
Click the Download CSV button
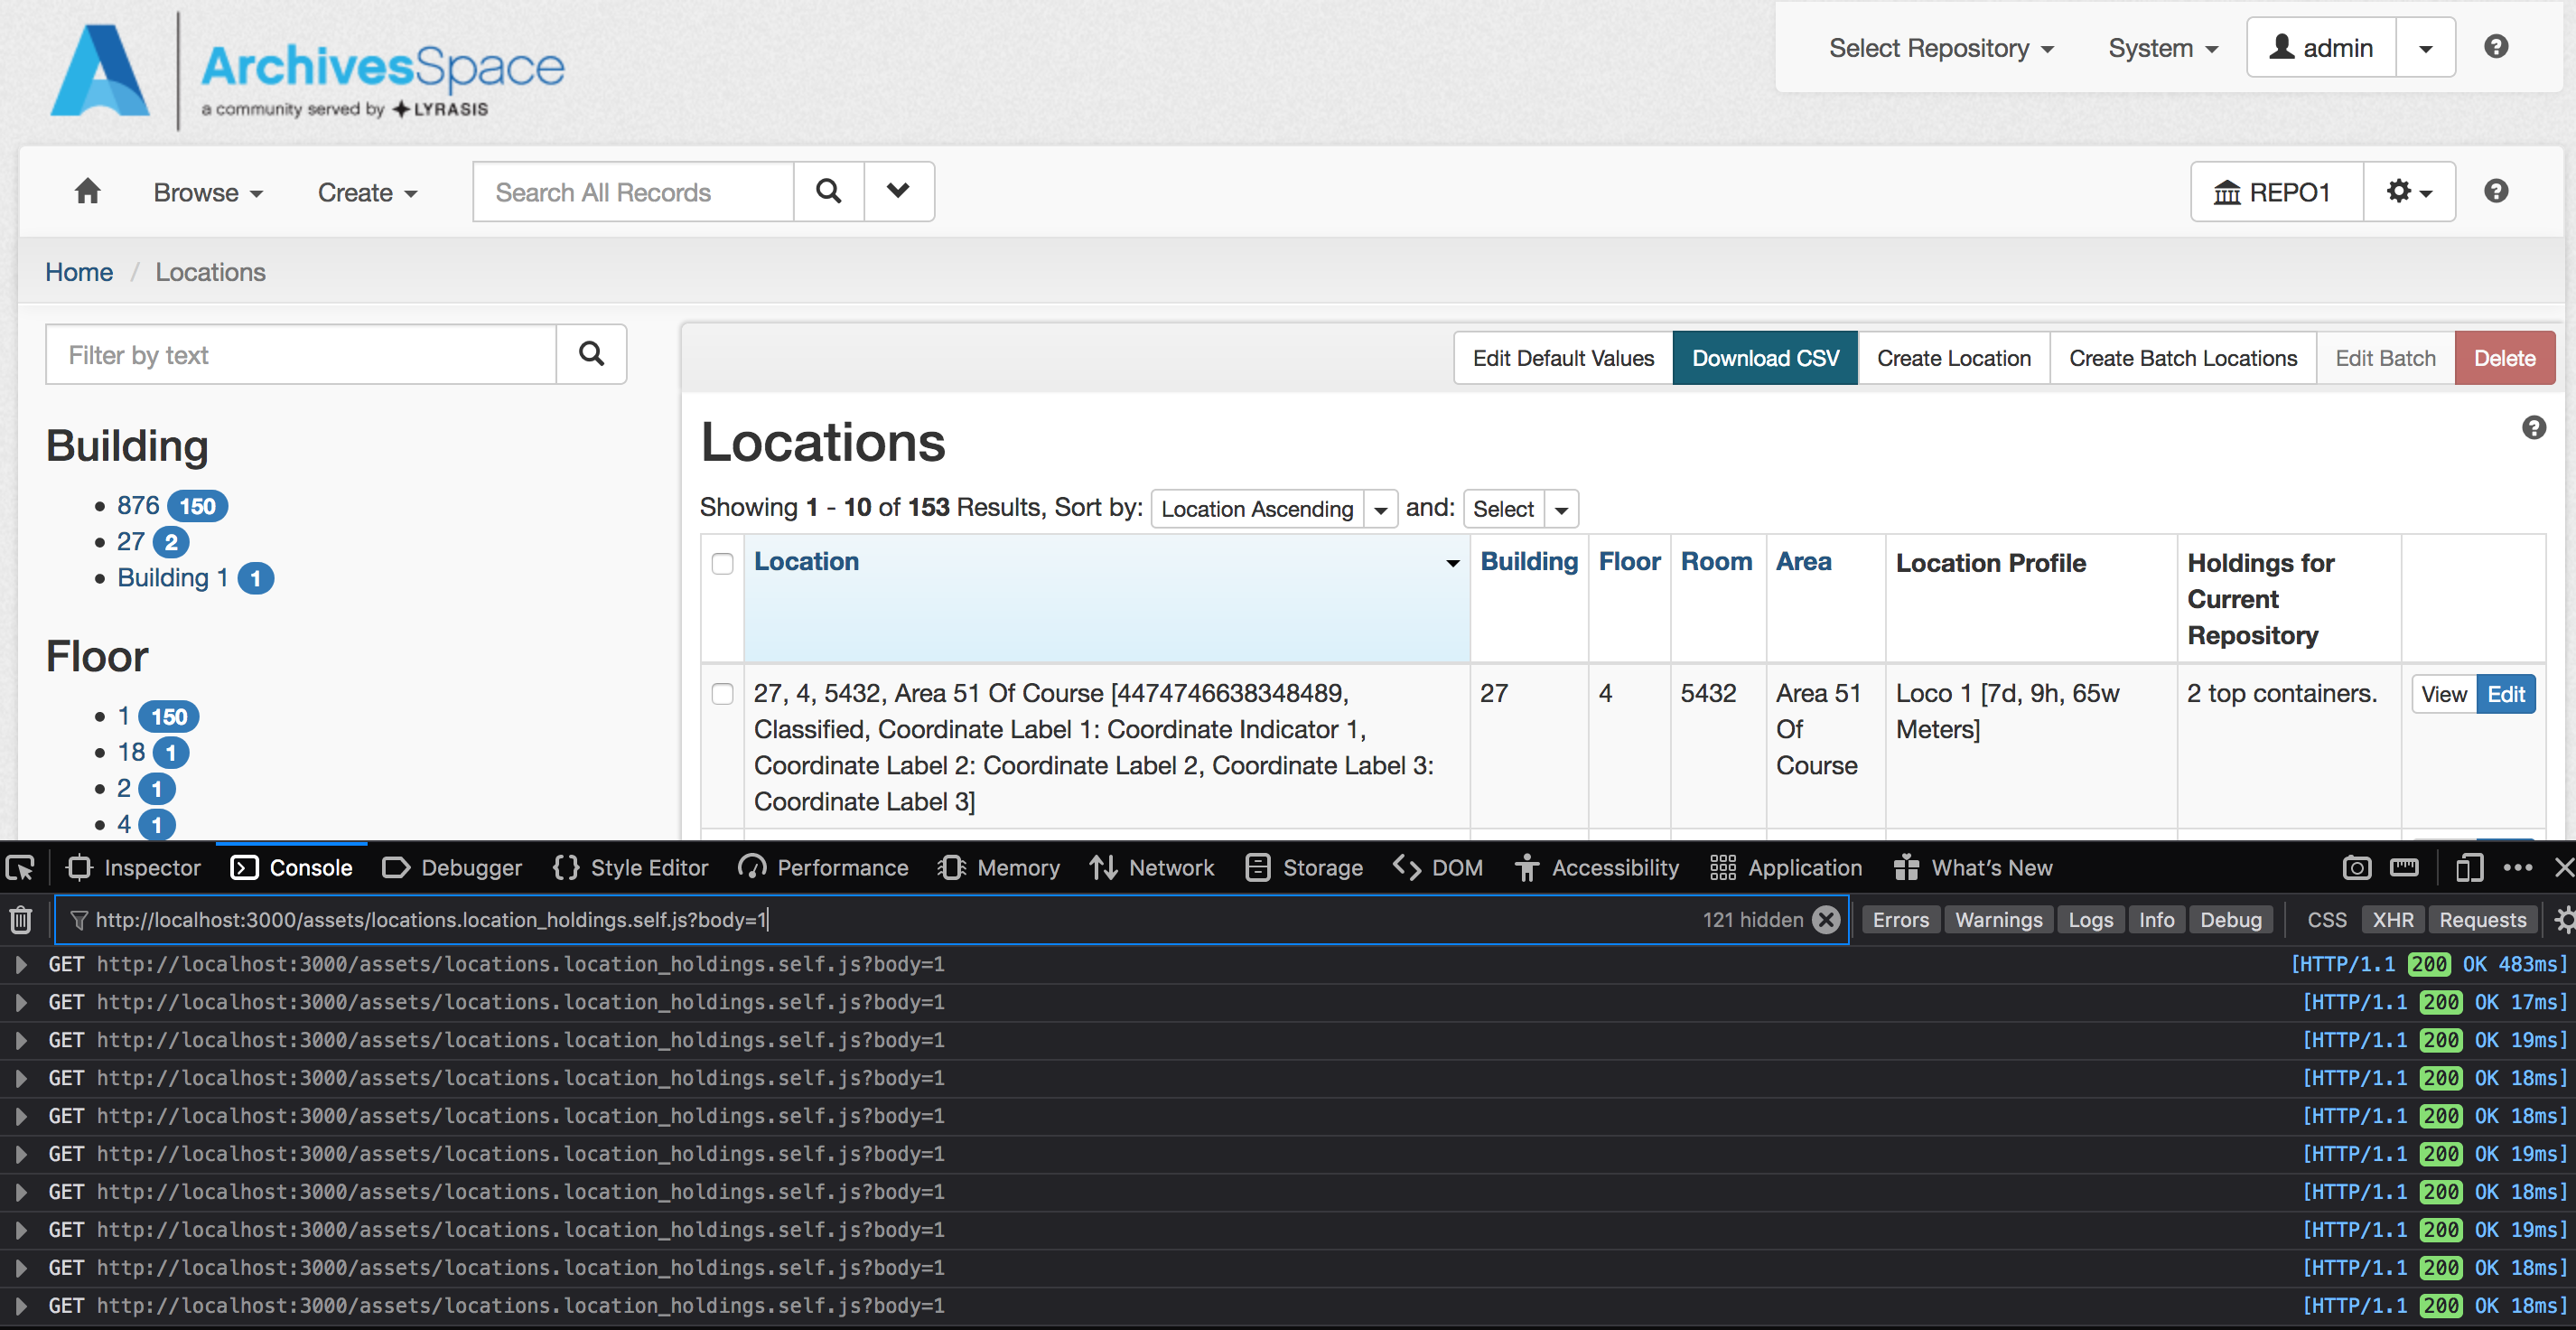(1765, 357)
